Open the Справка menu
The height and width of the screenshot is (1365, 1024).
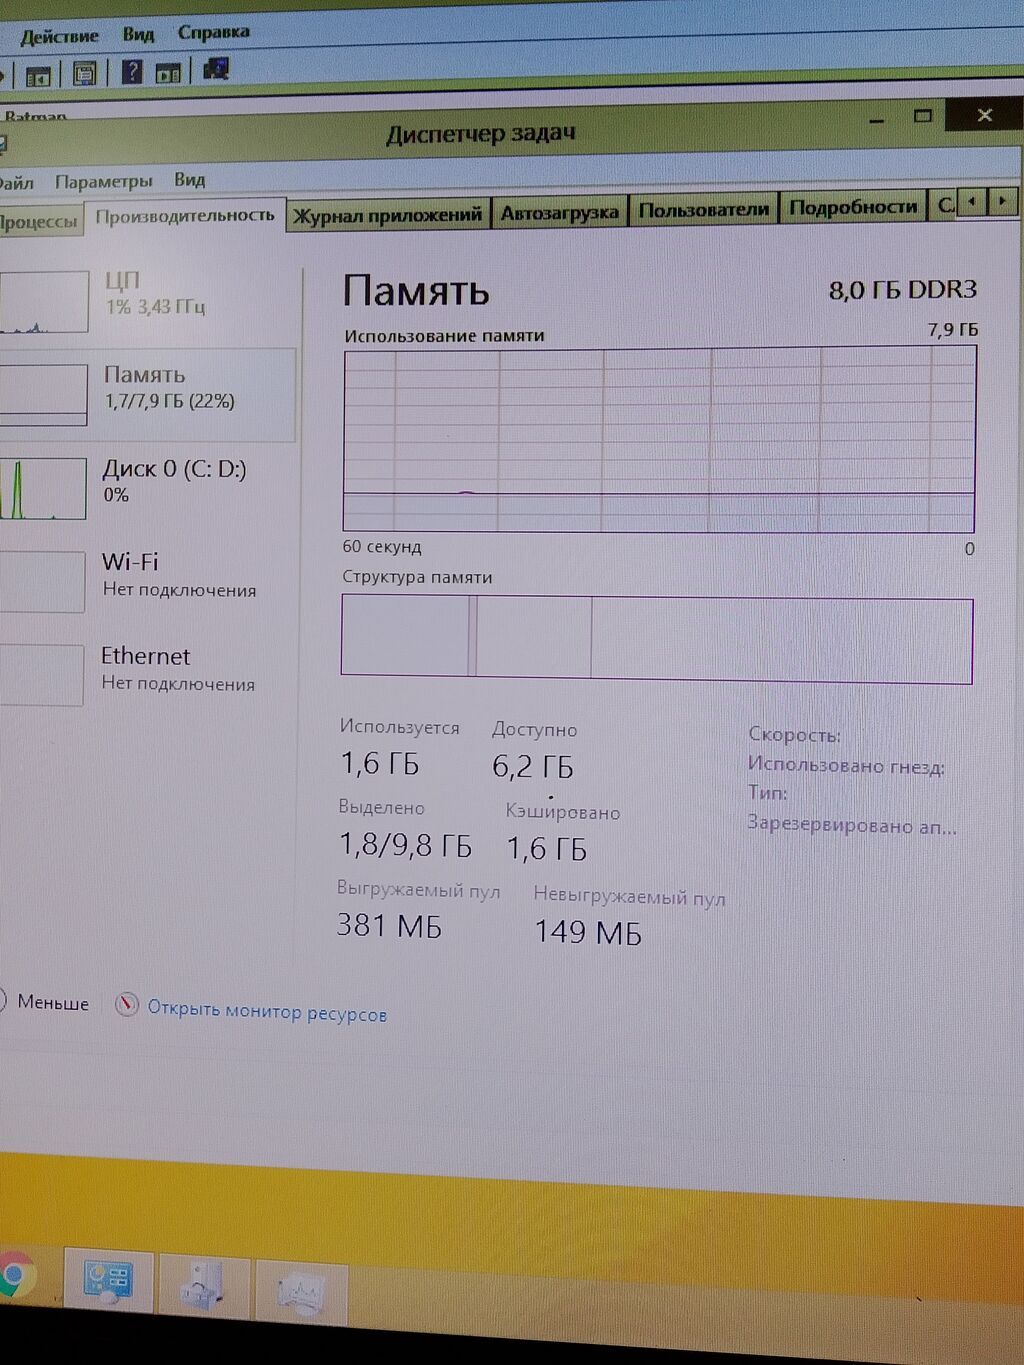click(x=213, y=32)
